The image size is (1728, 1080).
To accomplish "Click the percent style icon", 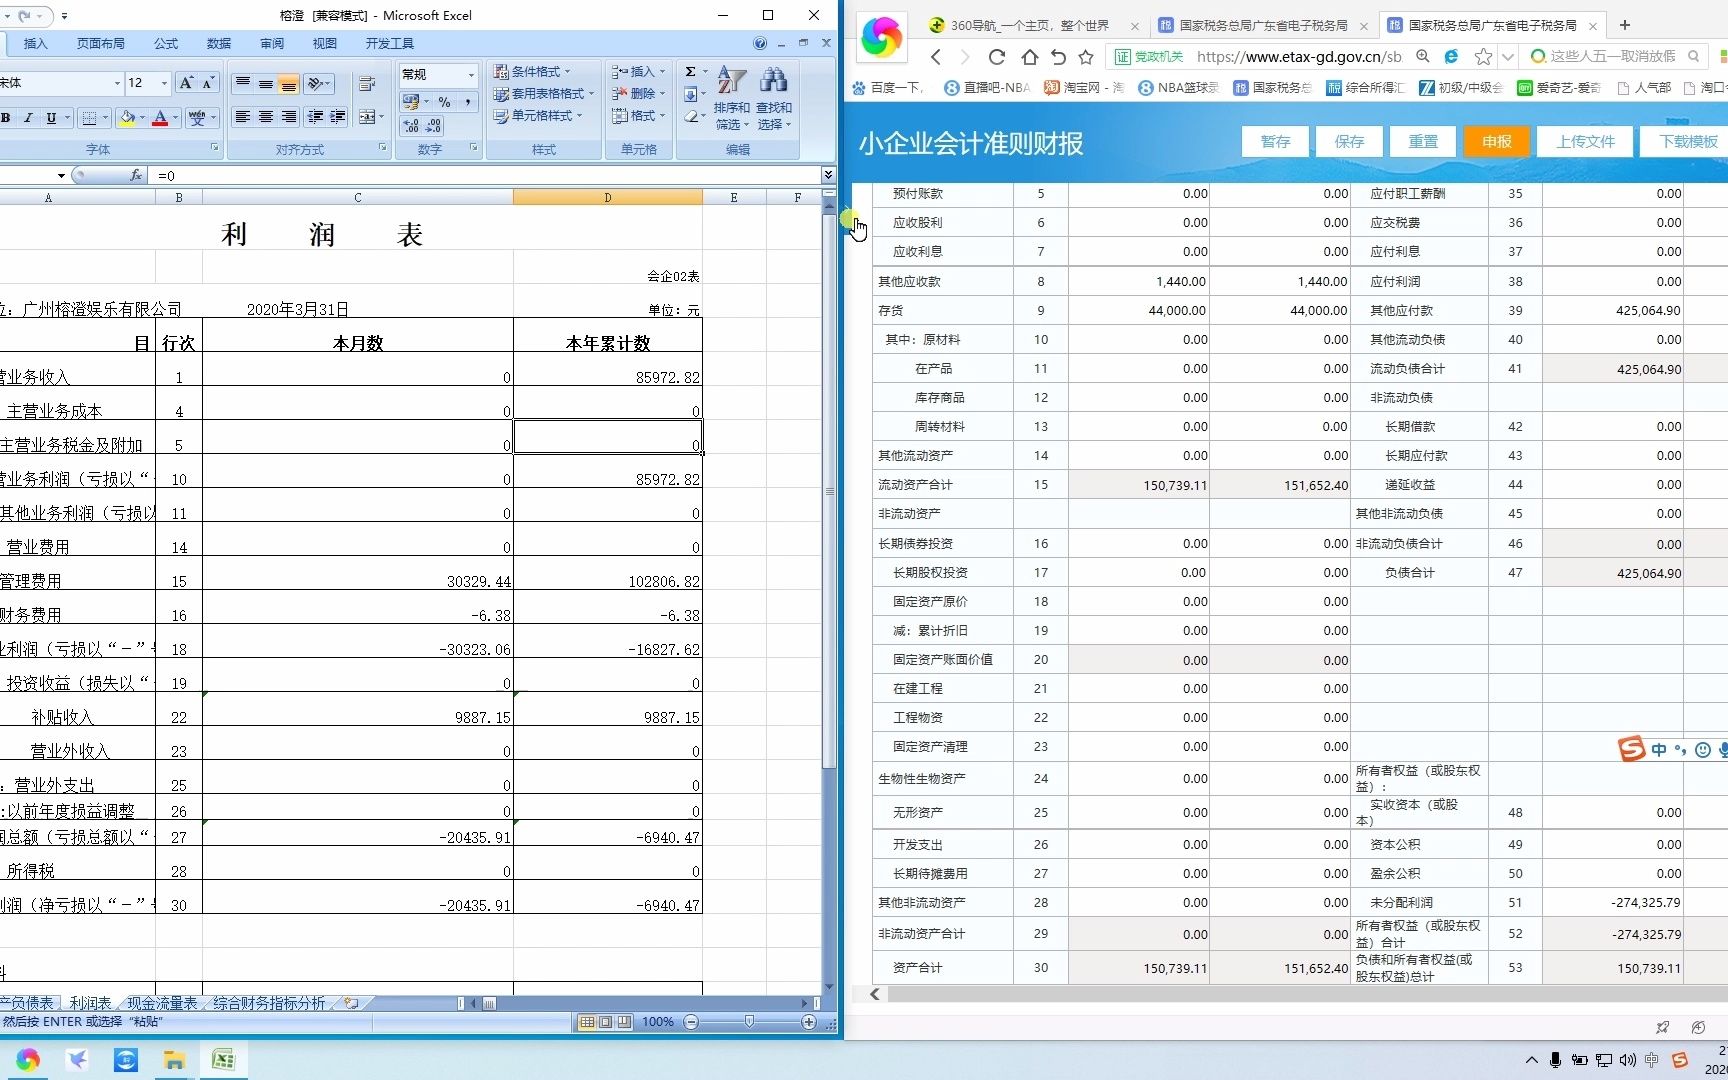I will 444,102.
